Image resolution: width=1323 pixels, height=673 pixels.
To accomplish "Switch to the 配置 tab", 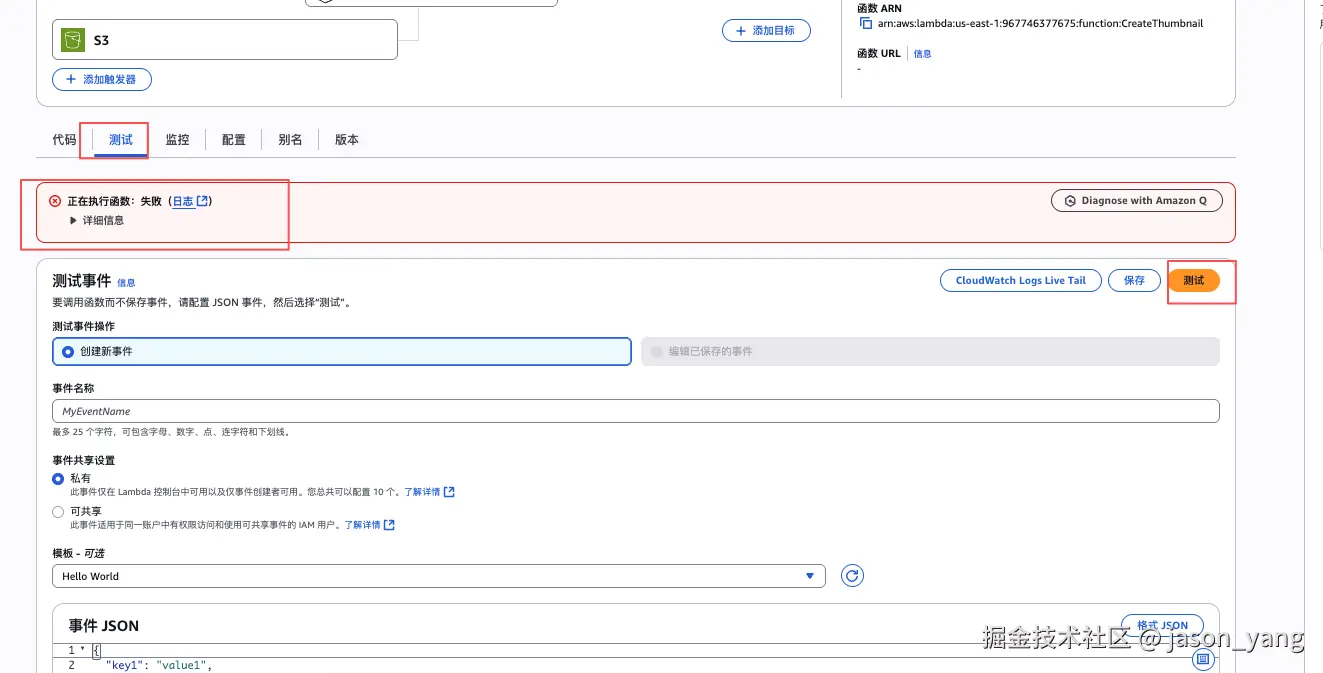I will (x=234, y=140).
